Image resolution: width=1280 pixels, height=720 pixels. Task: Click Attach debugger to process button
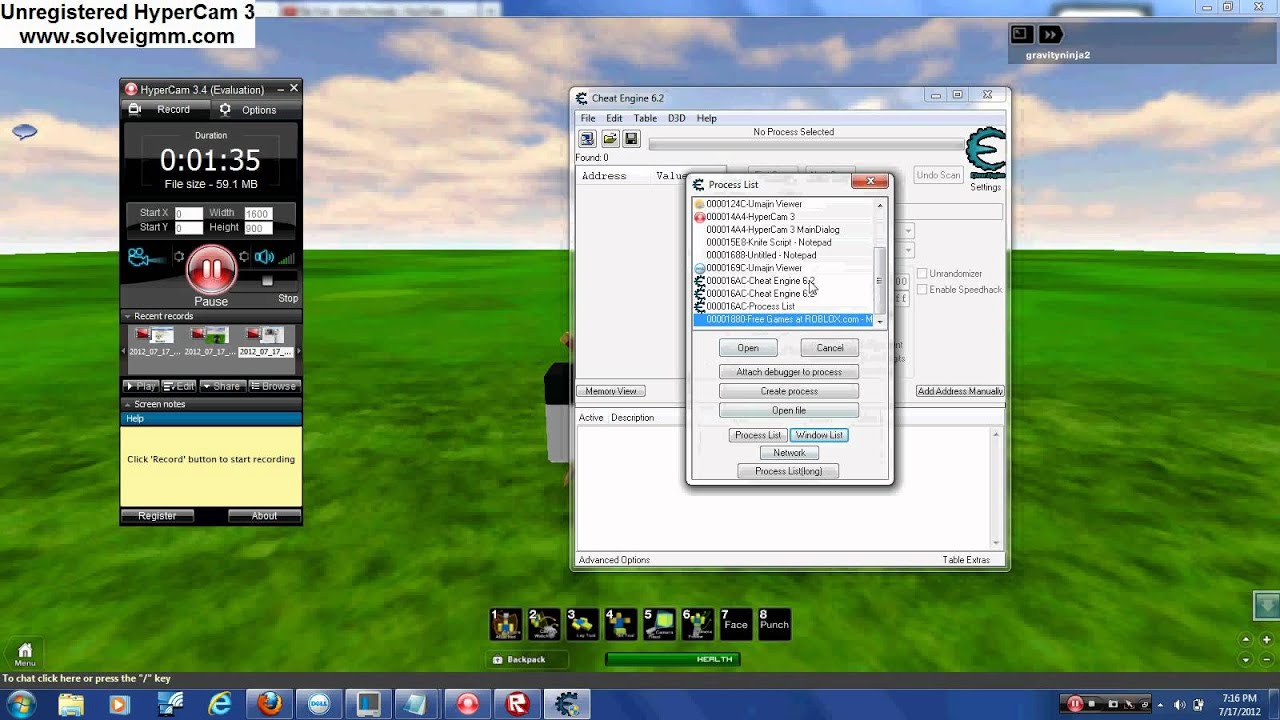coord(789,372)
